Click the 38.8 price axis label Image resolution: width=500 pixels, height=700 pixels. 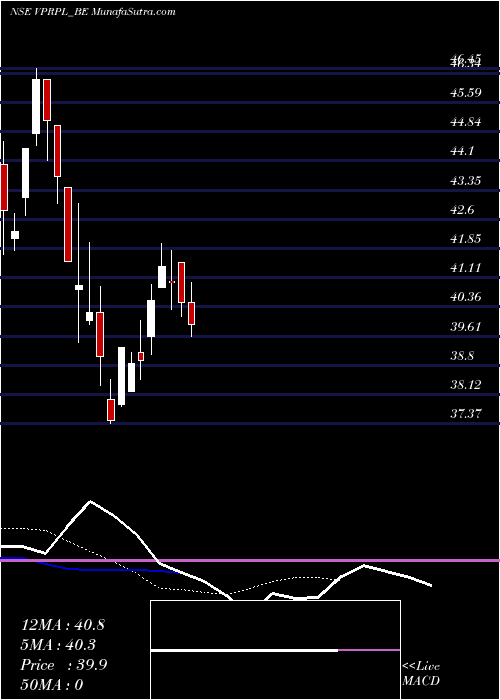point(462,356)
